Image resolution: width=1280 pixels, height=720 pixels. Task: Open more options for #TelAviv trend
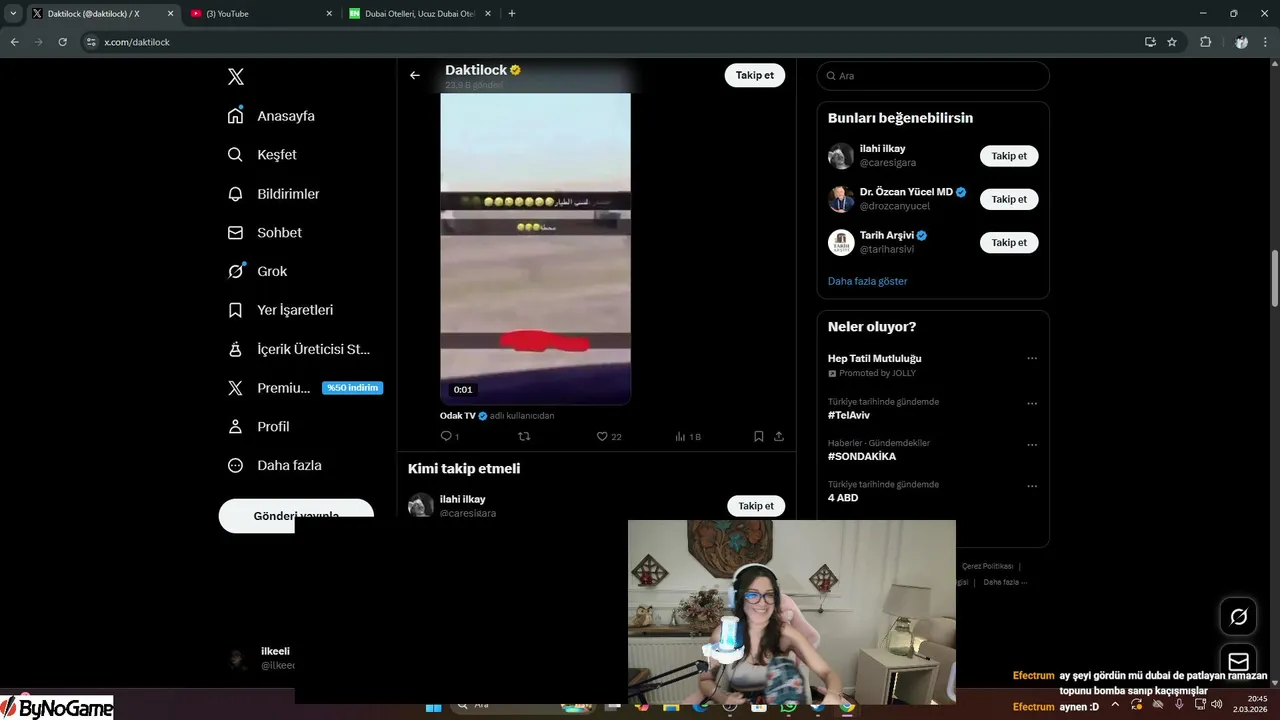click(x=1032, y=404)
